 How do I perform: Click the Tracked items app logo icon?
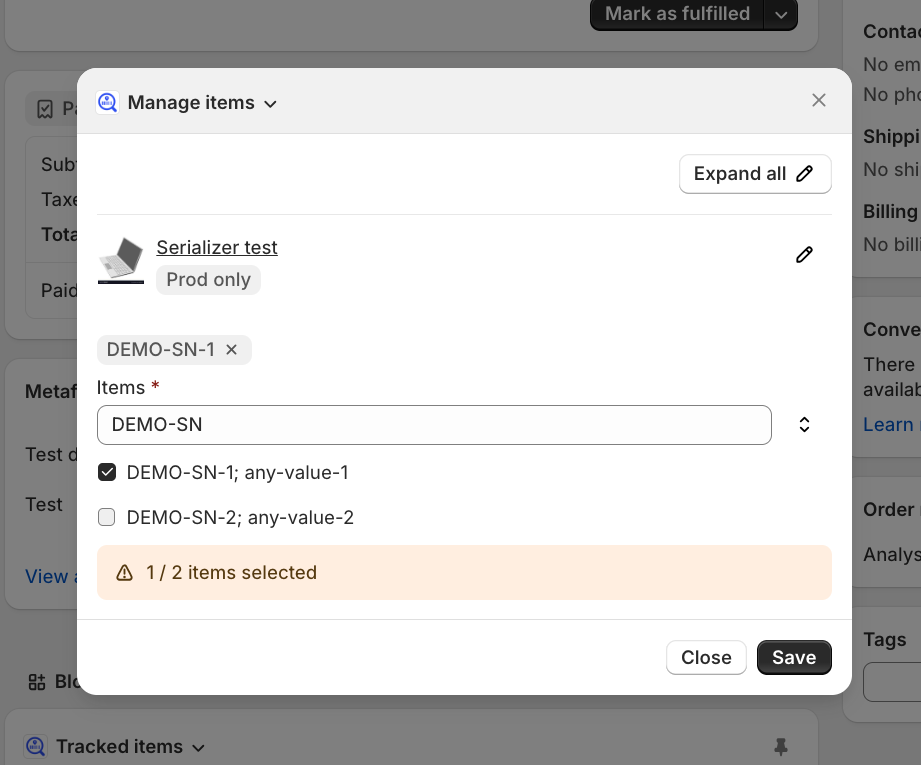36,746
